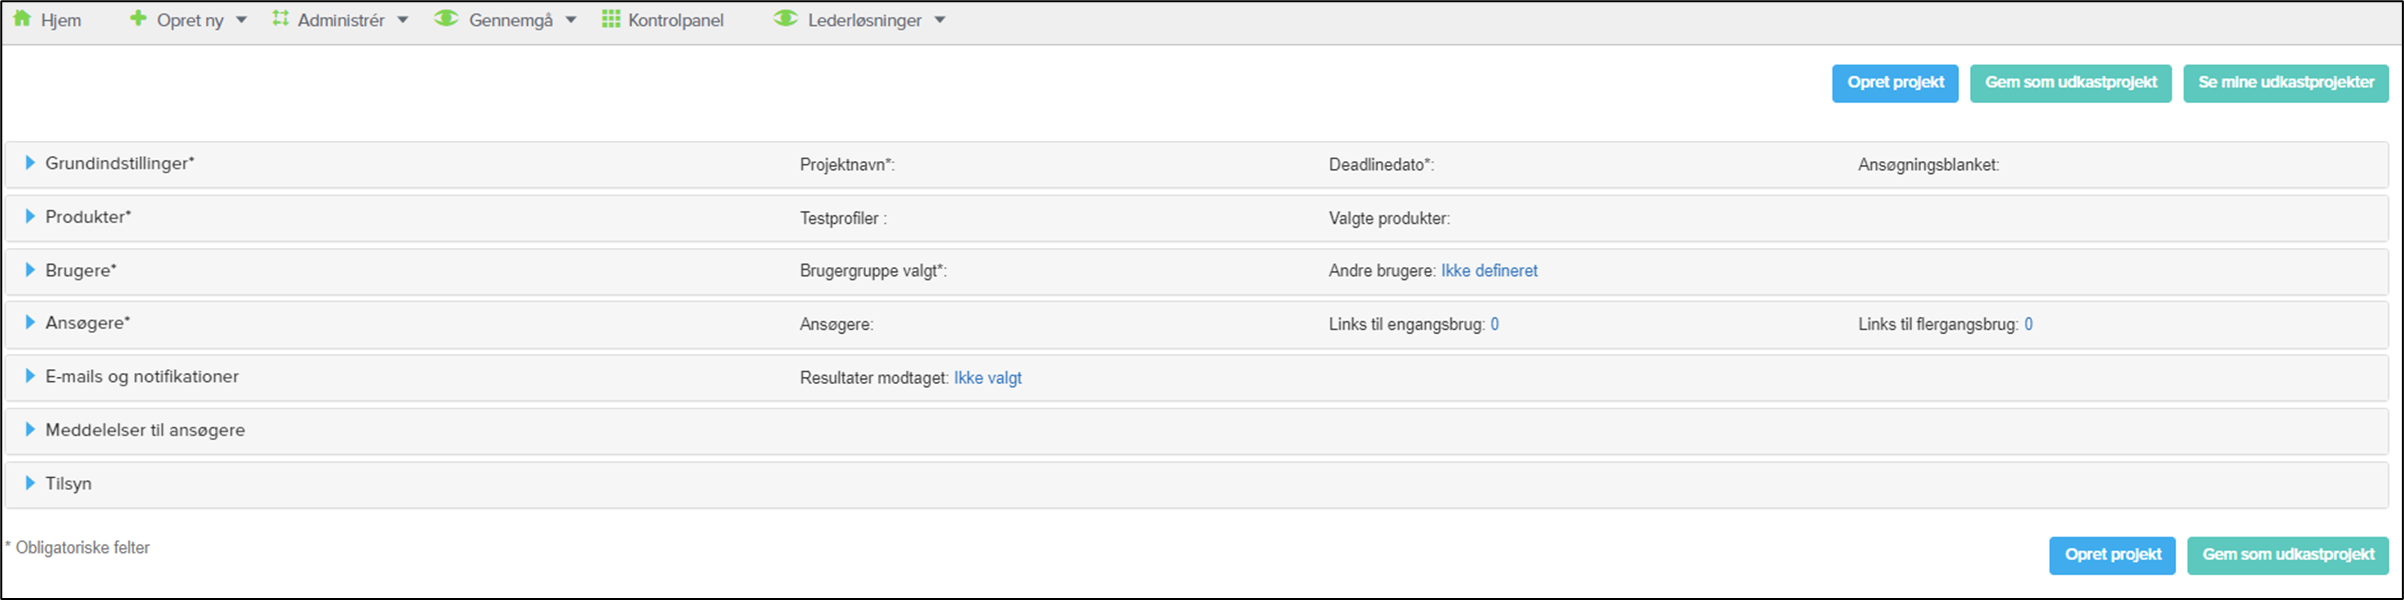This screenshot has width=2404, height=600.
Task: Click the green plus icon beside Opret ny
Action: 138,19
